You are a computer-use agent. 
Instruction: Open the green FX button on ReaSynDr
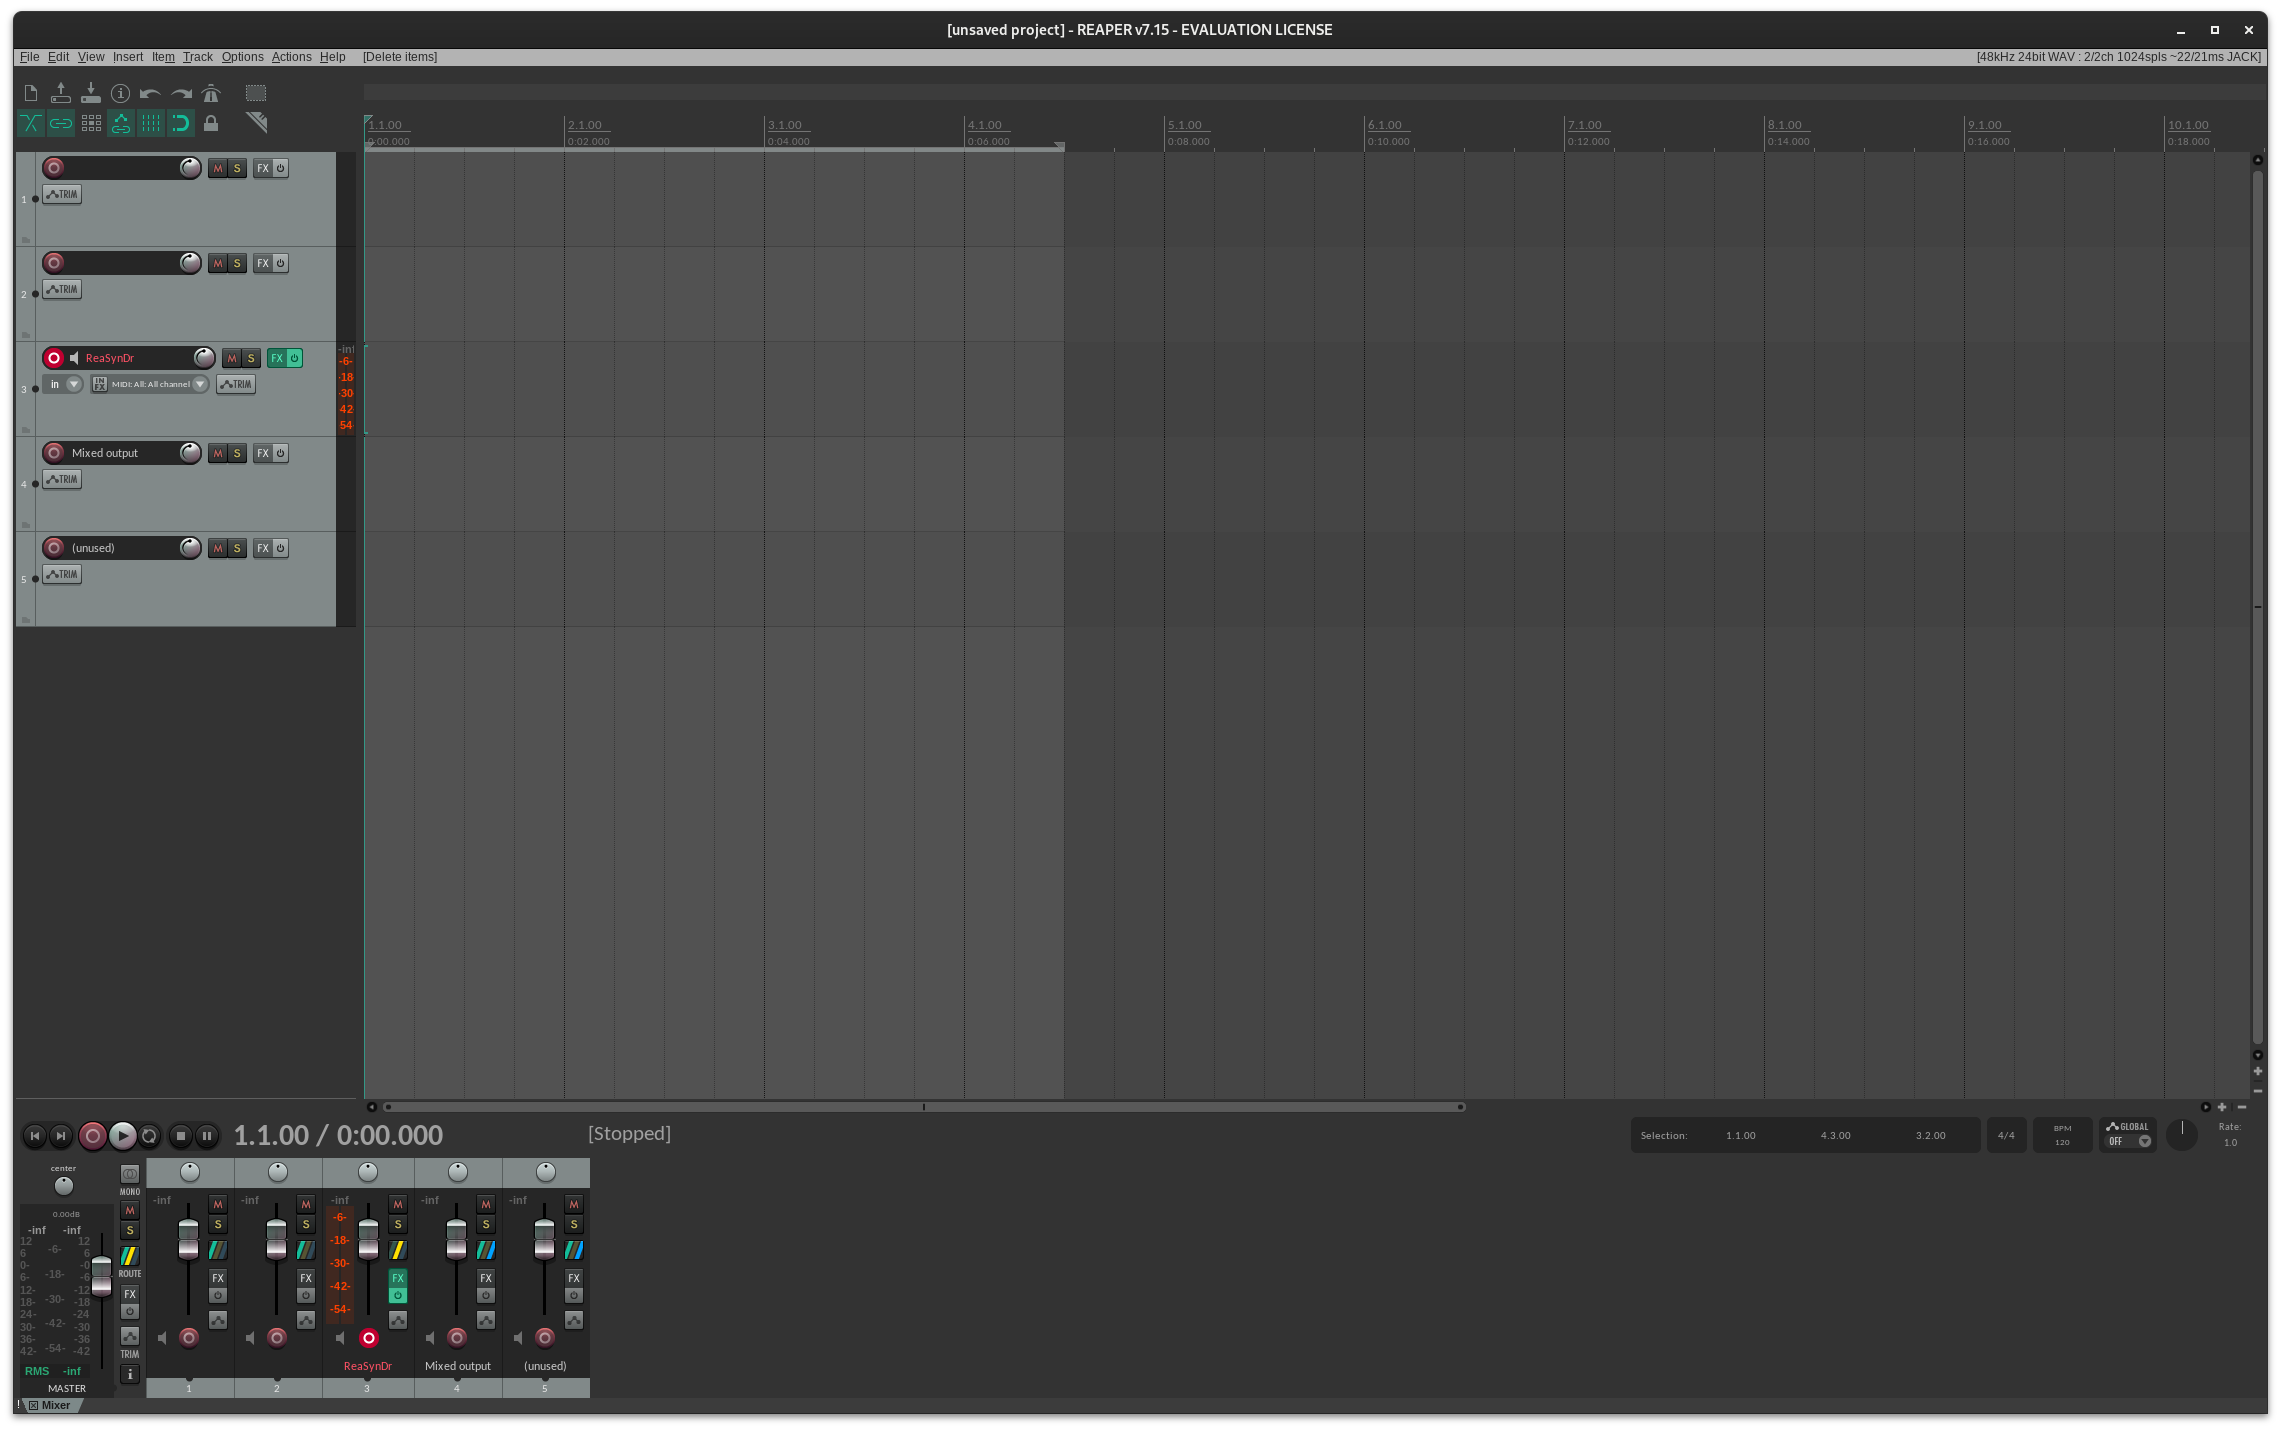point(277,358)
